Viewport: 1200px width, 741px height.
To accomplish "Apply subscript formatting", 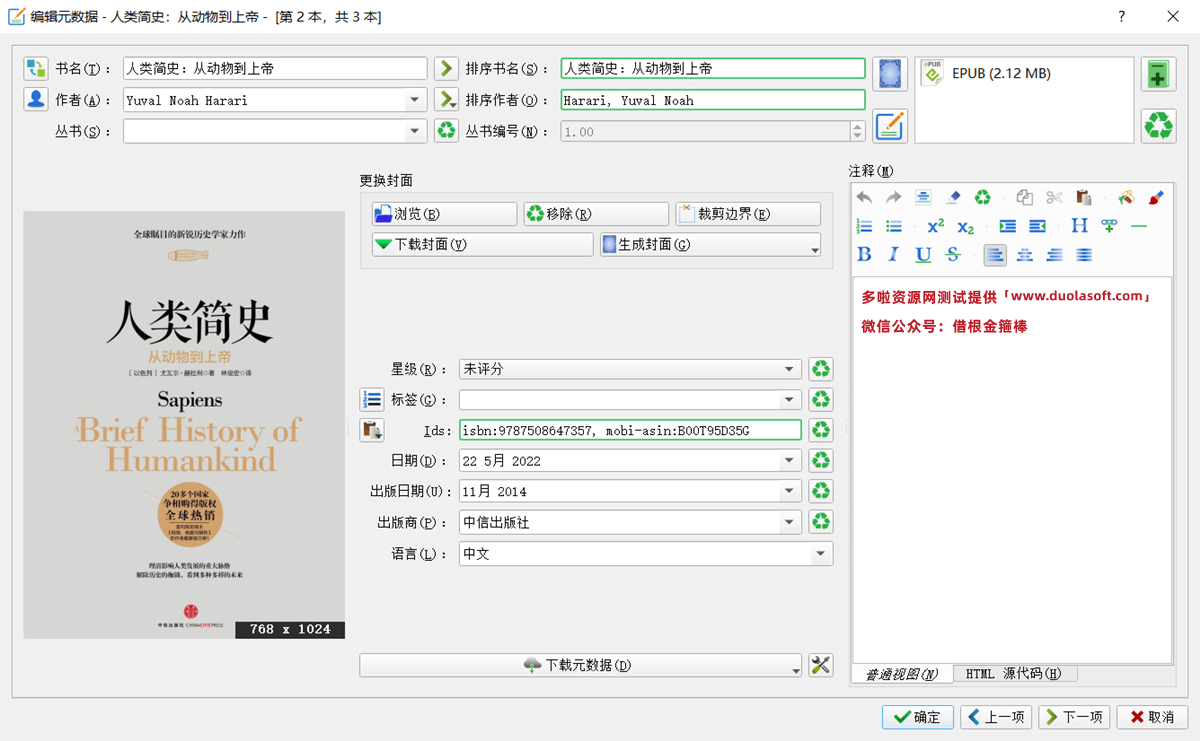I will pos(966,226).
